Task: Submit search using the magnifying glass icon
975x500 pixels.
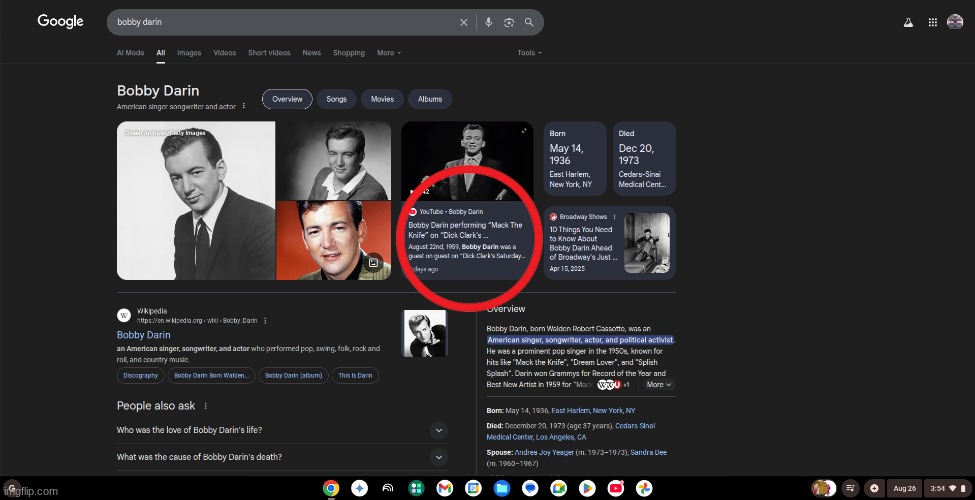Action: pyautogui.click(x=529, y=22)
